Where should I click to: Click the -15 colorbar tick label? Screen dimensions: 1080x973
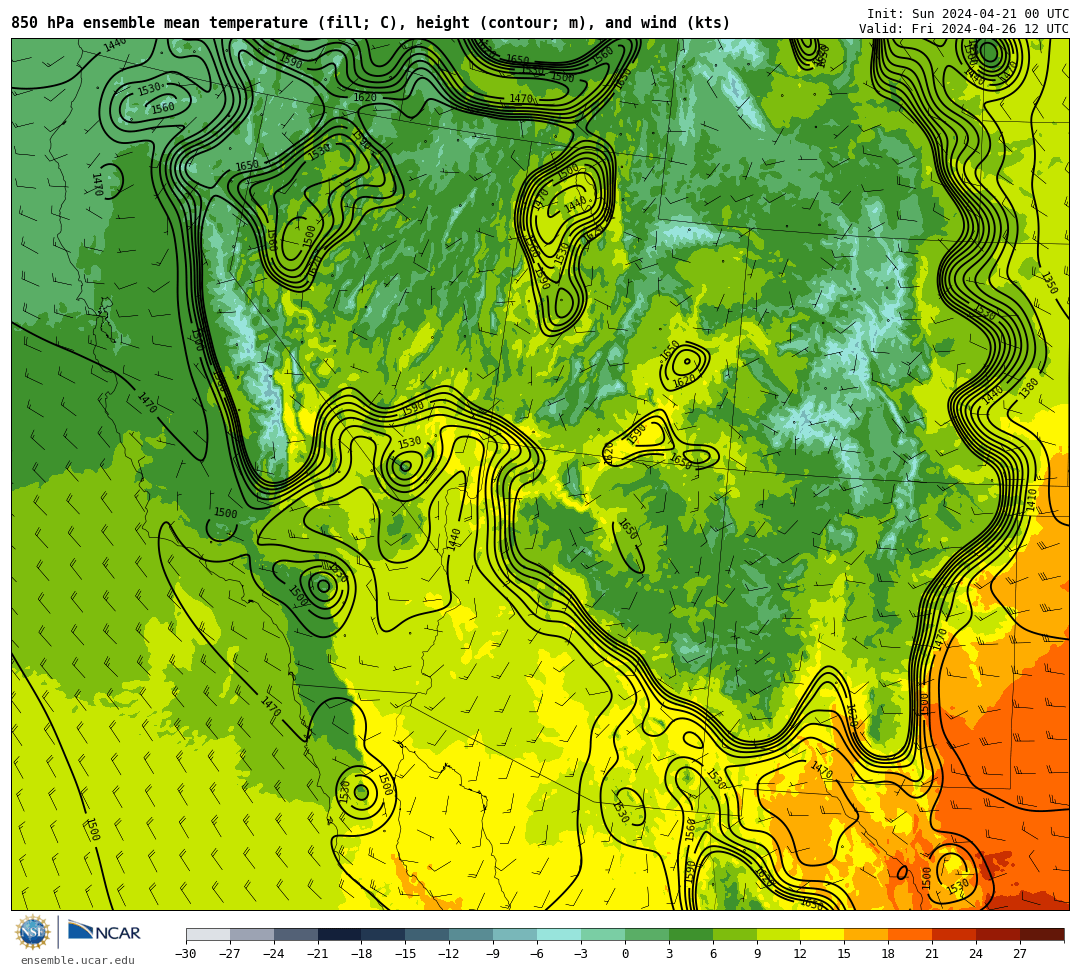(406, 954)
